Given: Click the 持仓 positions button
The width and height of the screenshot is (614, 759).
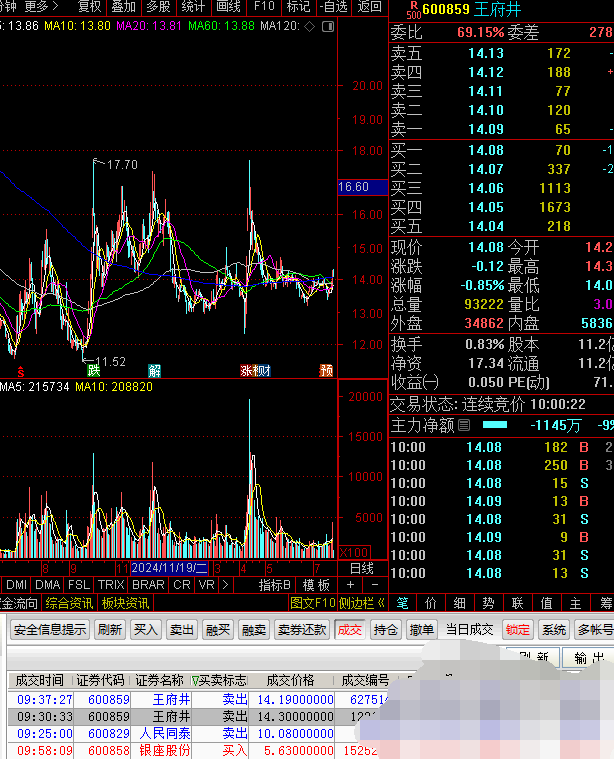Looking at the screenshot, I should coord(386,630).
